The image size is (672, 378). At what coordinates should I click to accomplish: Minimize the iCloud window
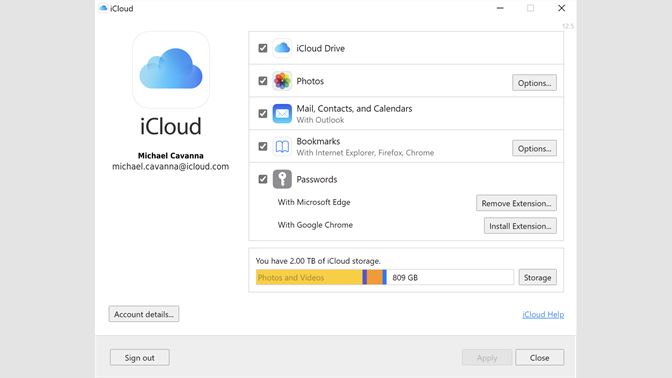click(500, 8)
